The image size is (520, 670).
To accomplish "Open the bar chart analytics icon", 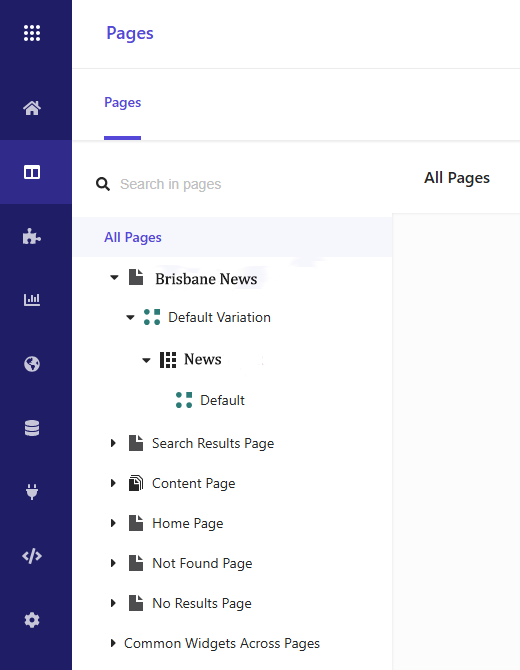I will [32, 300].
